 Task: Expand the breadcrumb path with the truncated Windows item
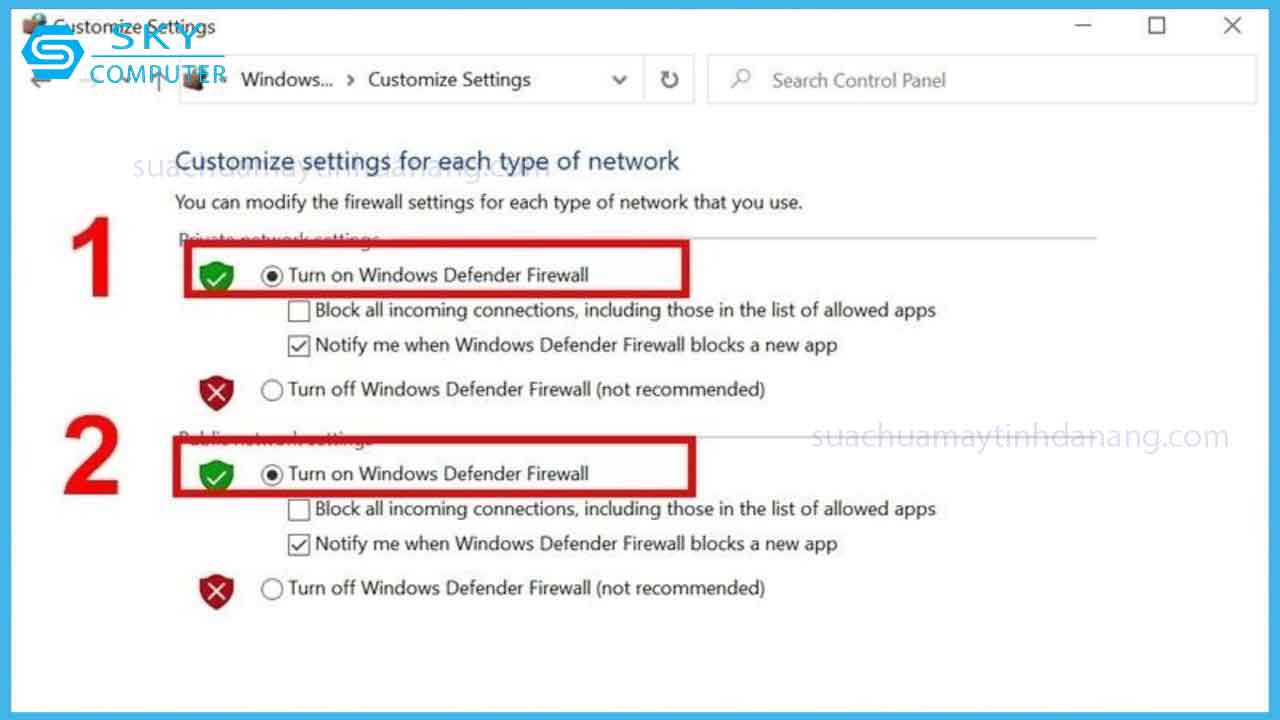(287, 79)
